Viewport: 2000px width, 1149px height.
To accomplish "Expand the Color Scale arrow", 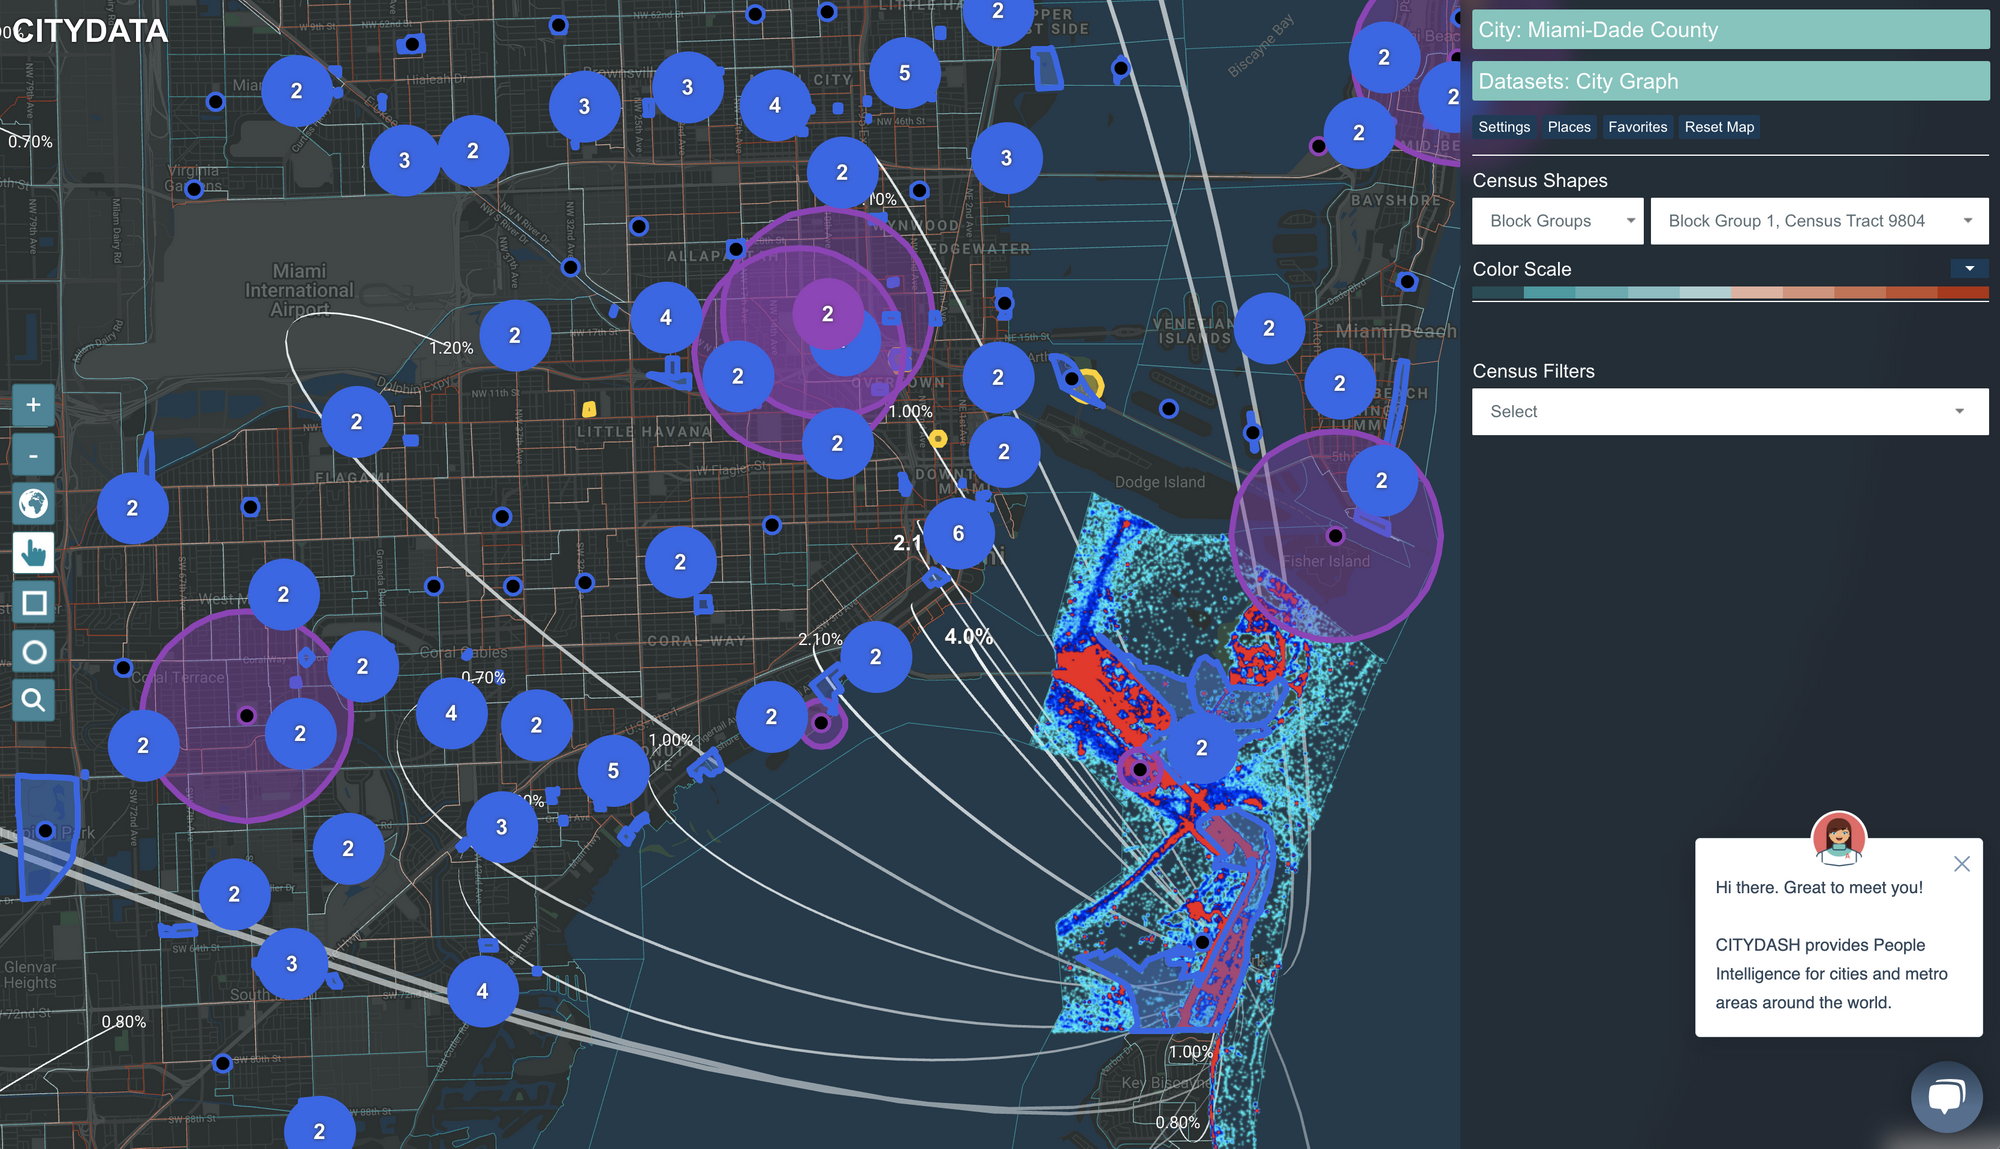I will 1968,269.
